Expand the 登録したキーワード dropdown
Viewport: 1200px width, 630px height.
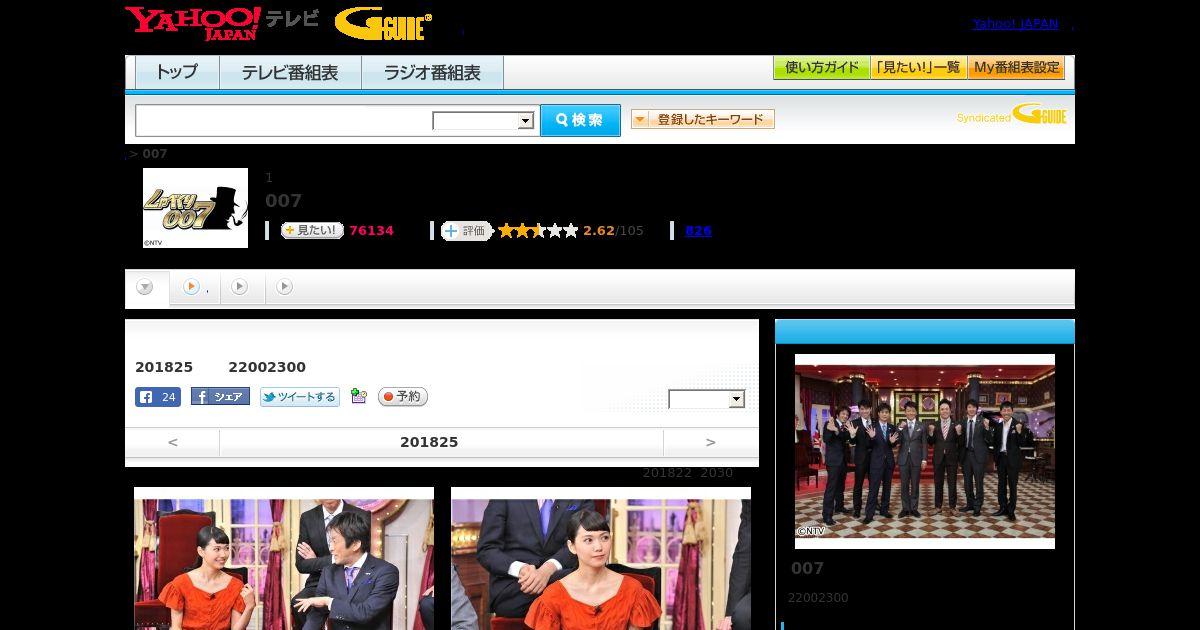702,119
